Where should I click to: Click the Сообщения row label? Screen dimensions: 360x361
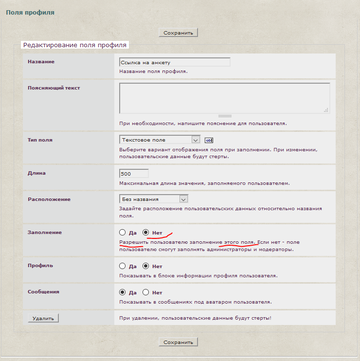pos(43,292)
